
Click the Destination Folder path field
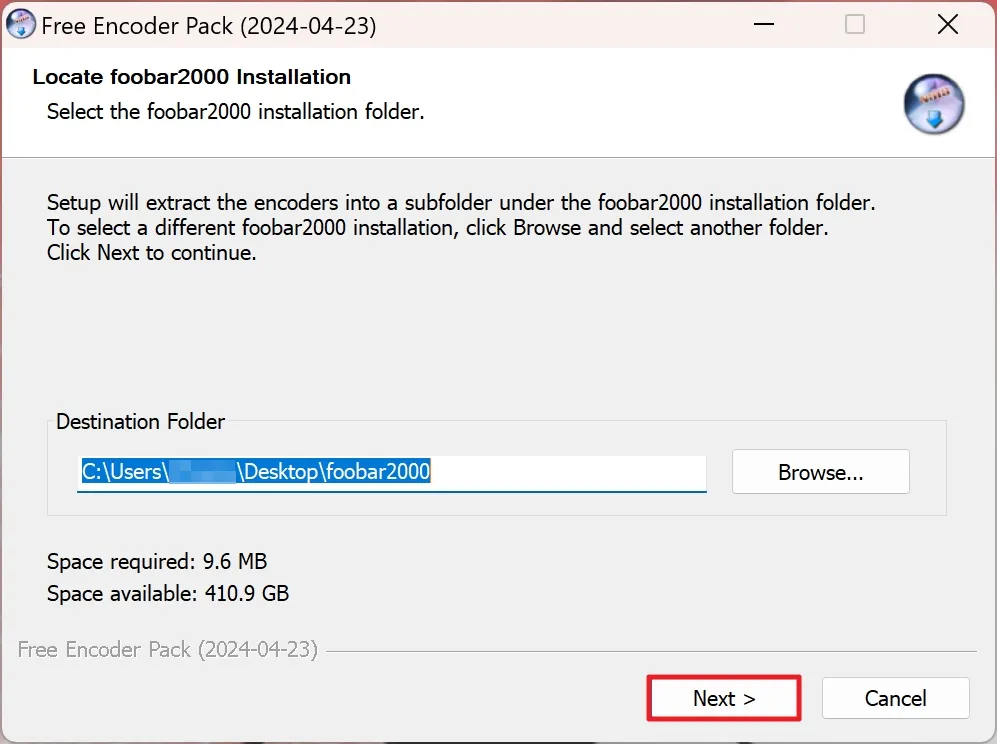pos(392,472)
